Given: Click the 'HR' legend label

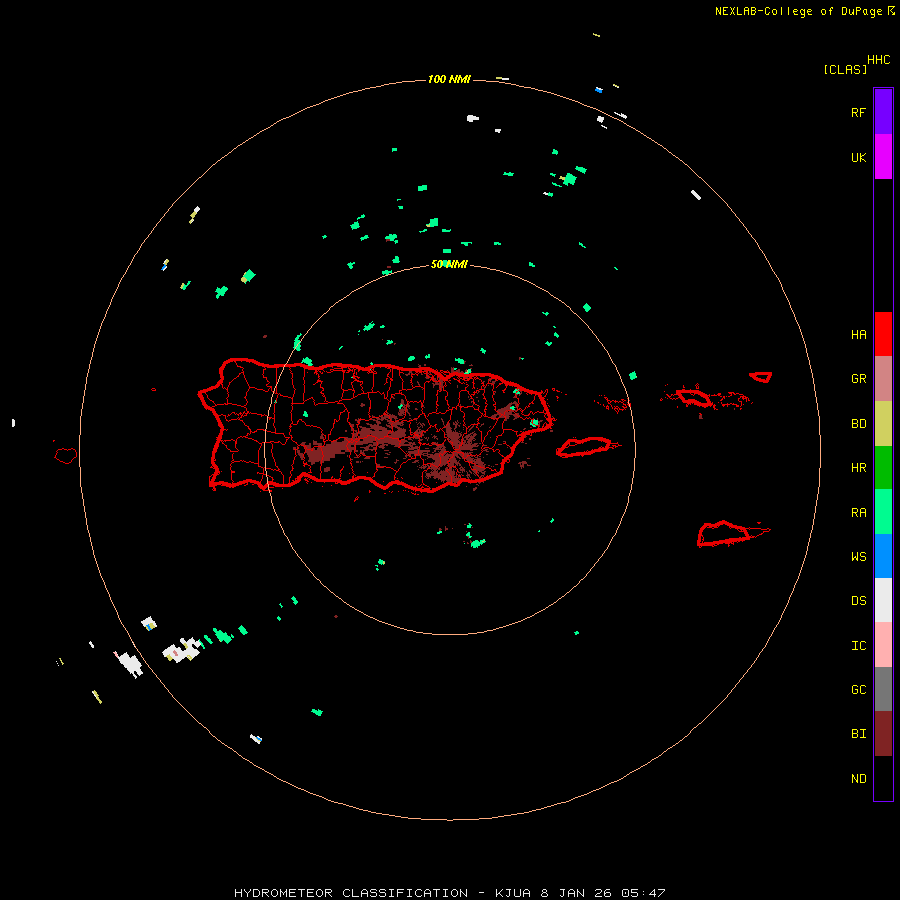Looking at the screenshot, I should [x=858, y=468].
